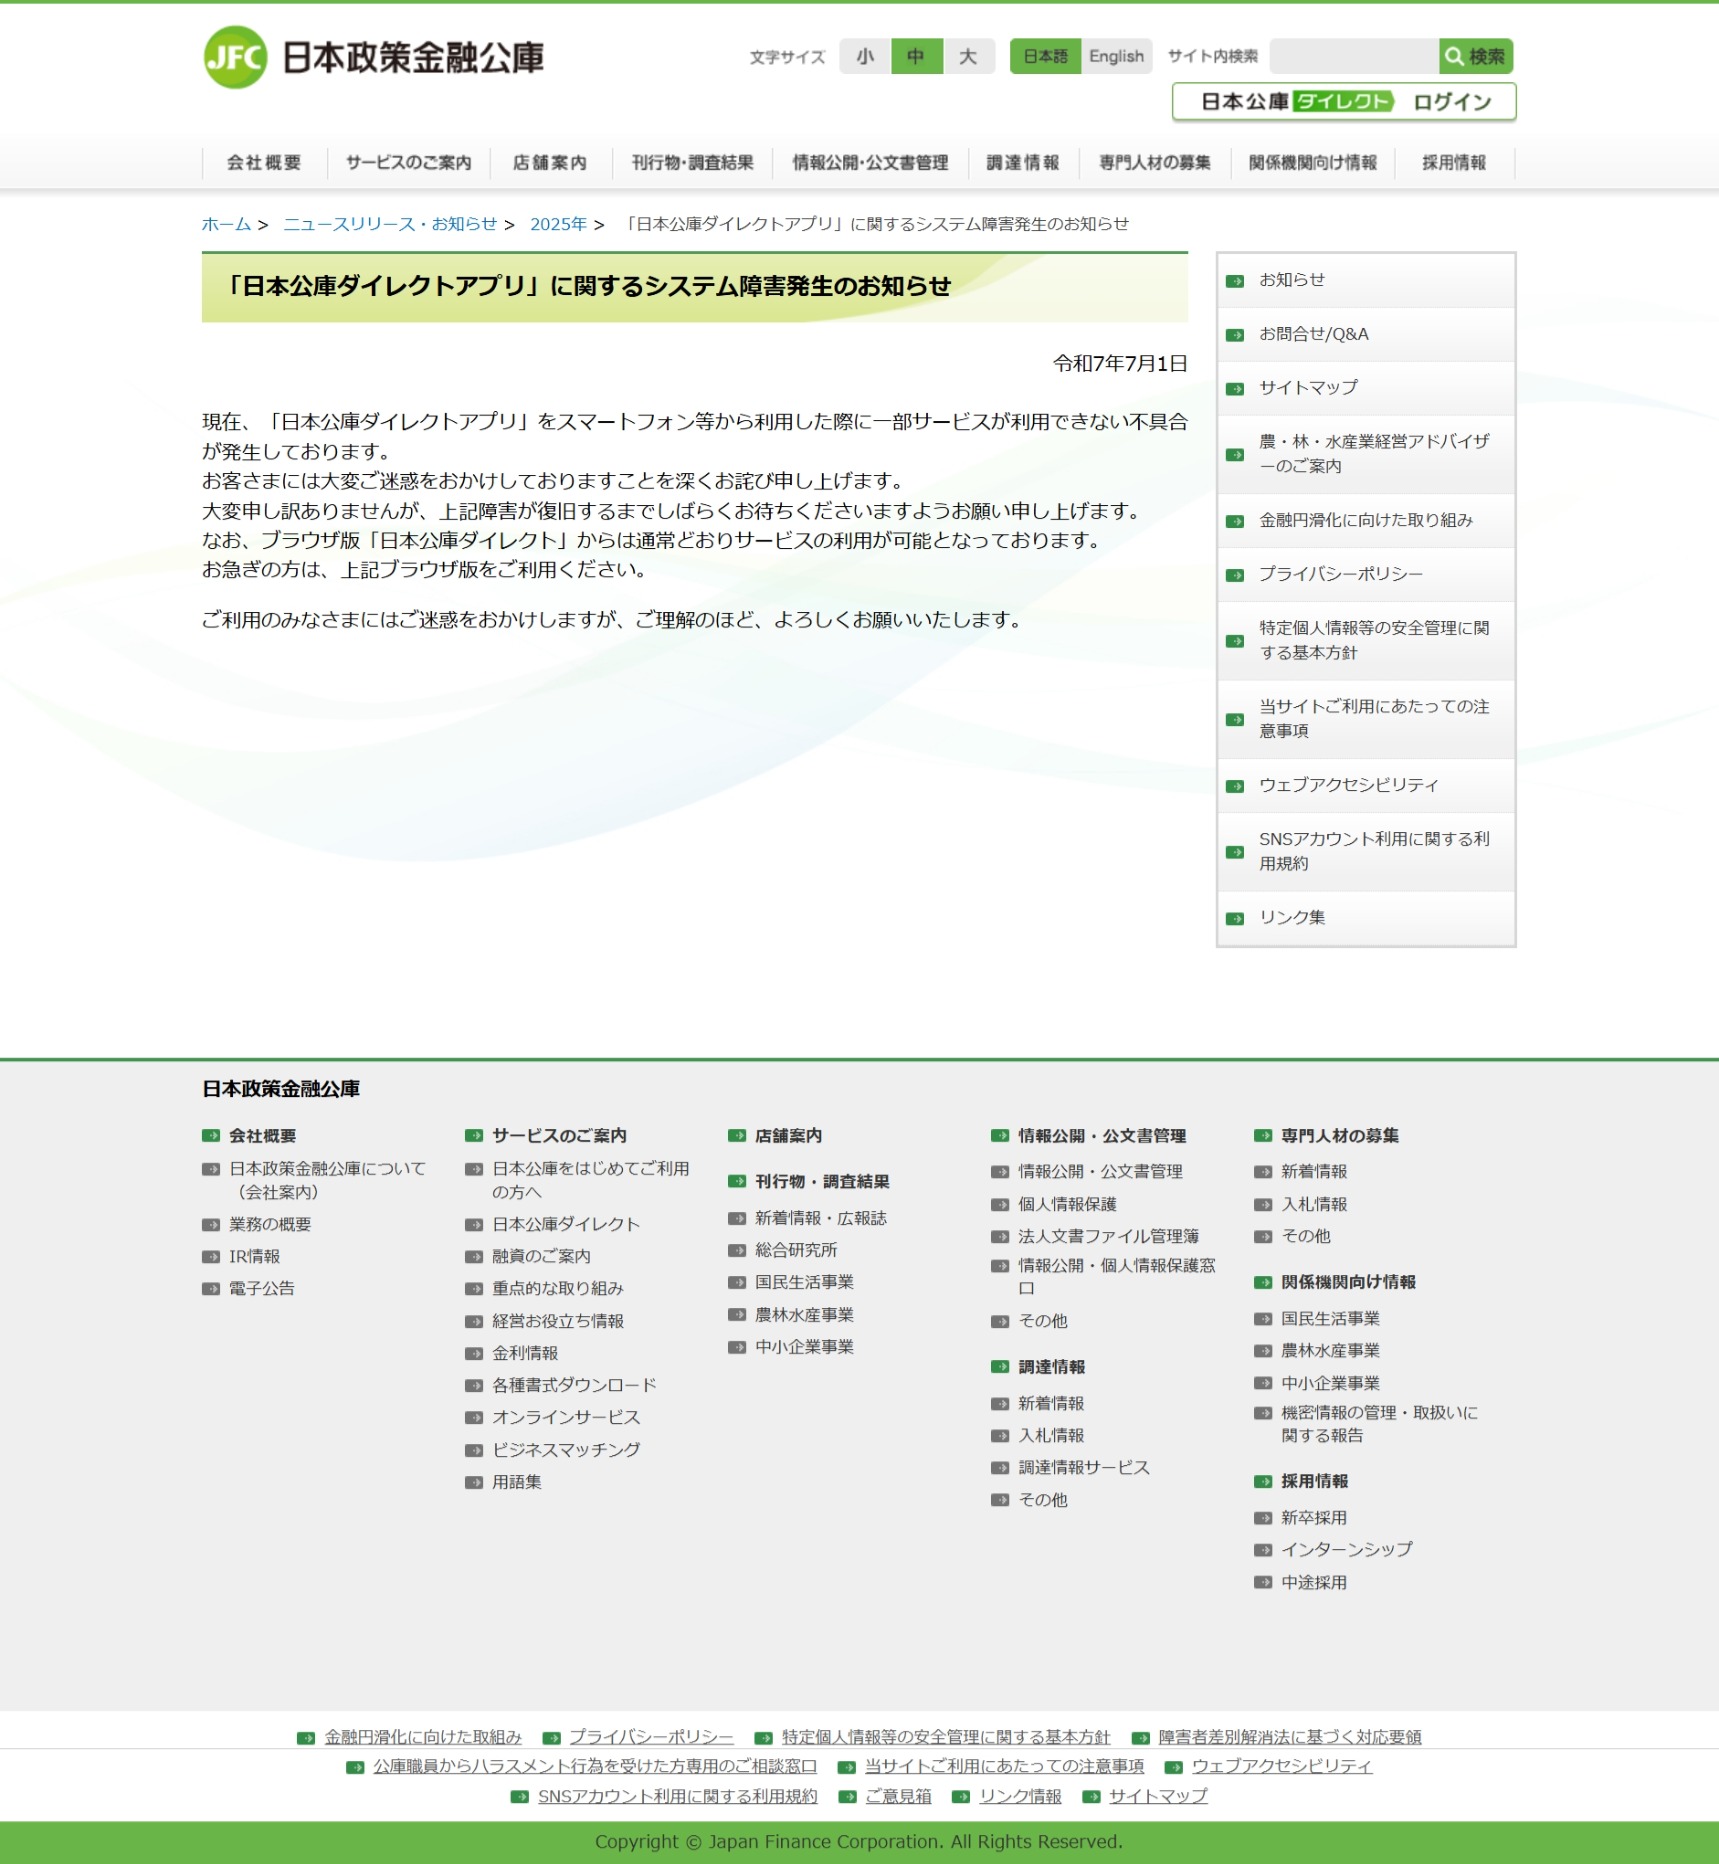Click gray arrow icon beside IR情報
Screen dimensions: 1719x1864
[211, 1257]
